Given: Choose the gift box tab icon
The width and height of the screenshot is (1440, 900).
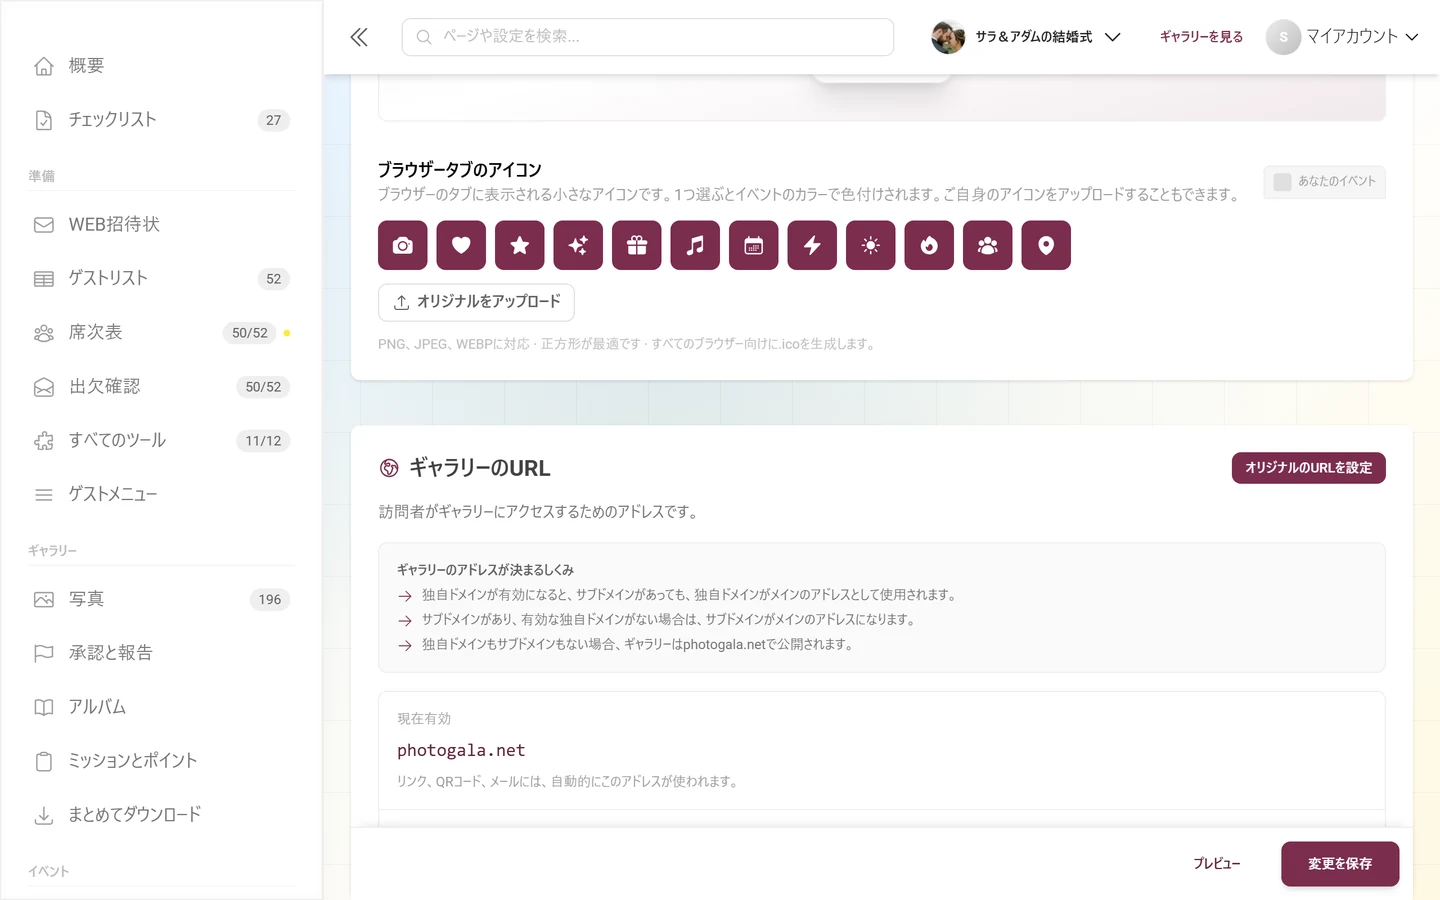Looking at the screenshot, I should point(637,245).
